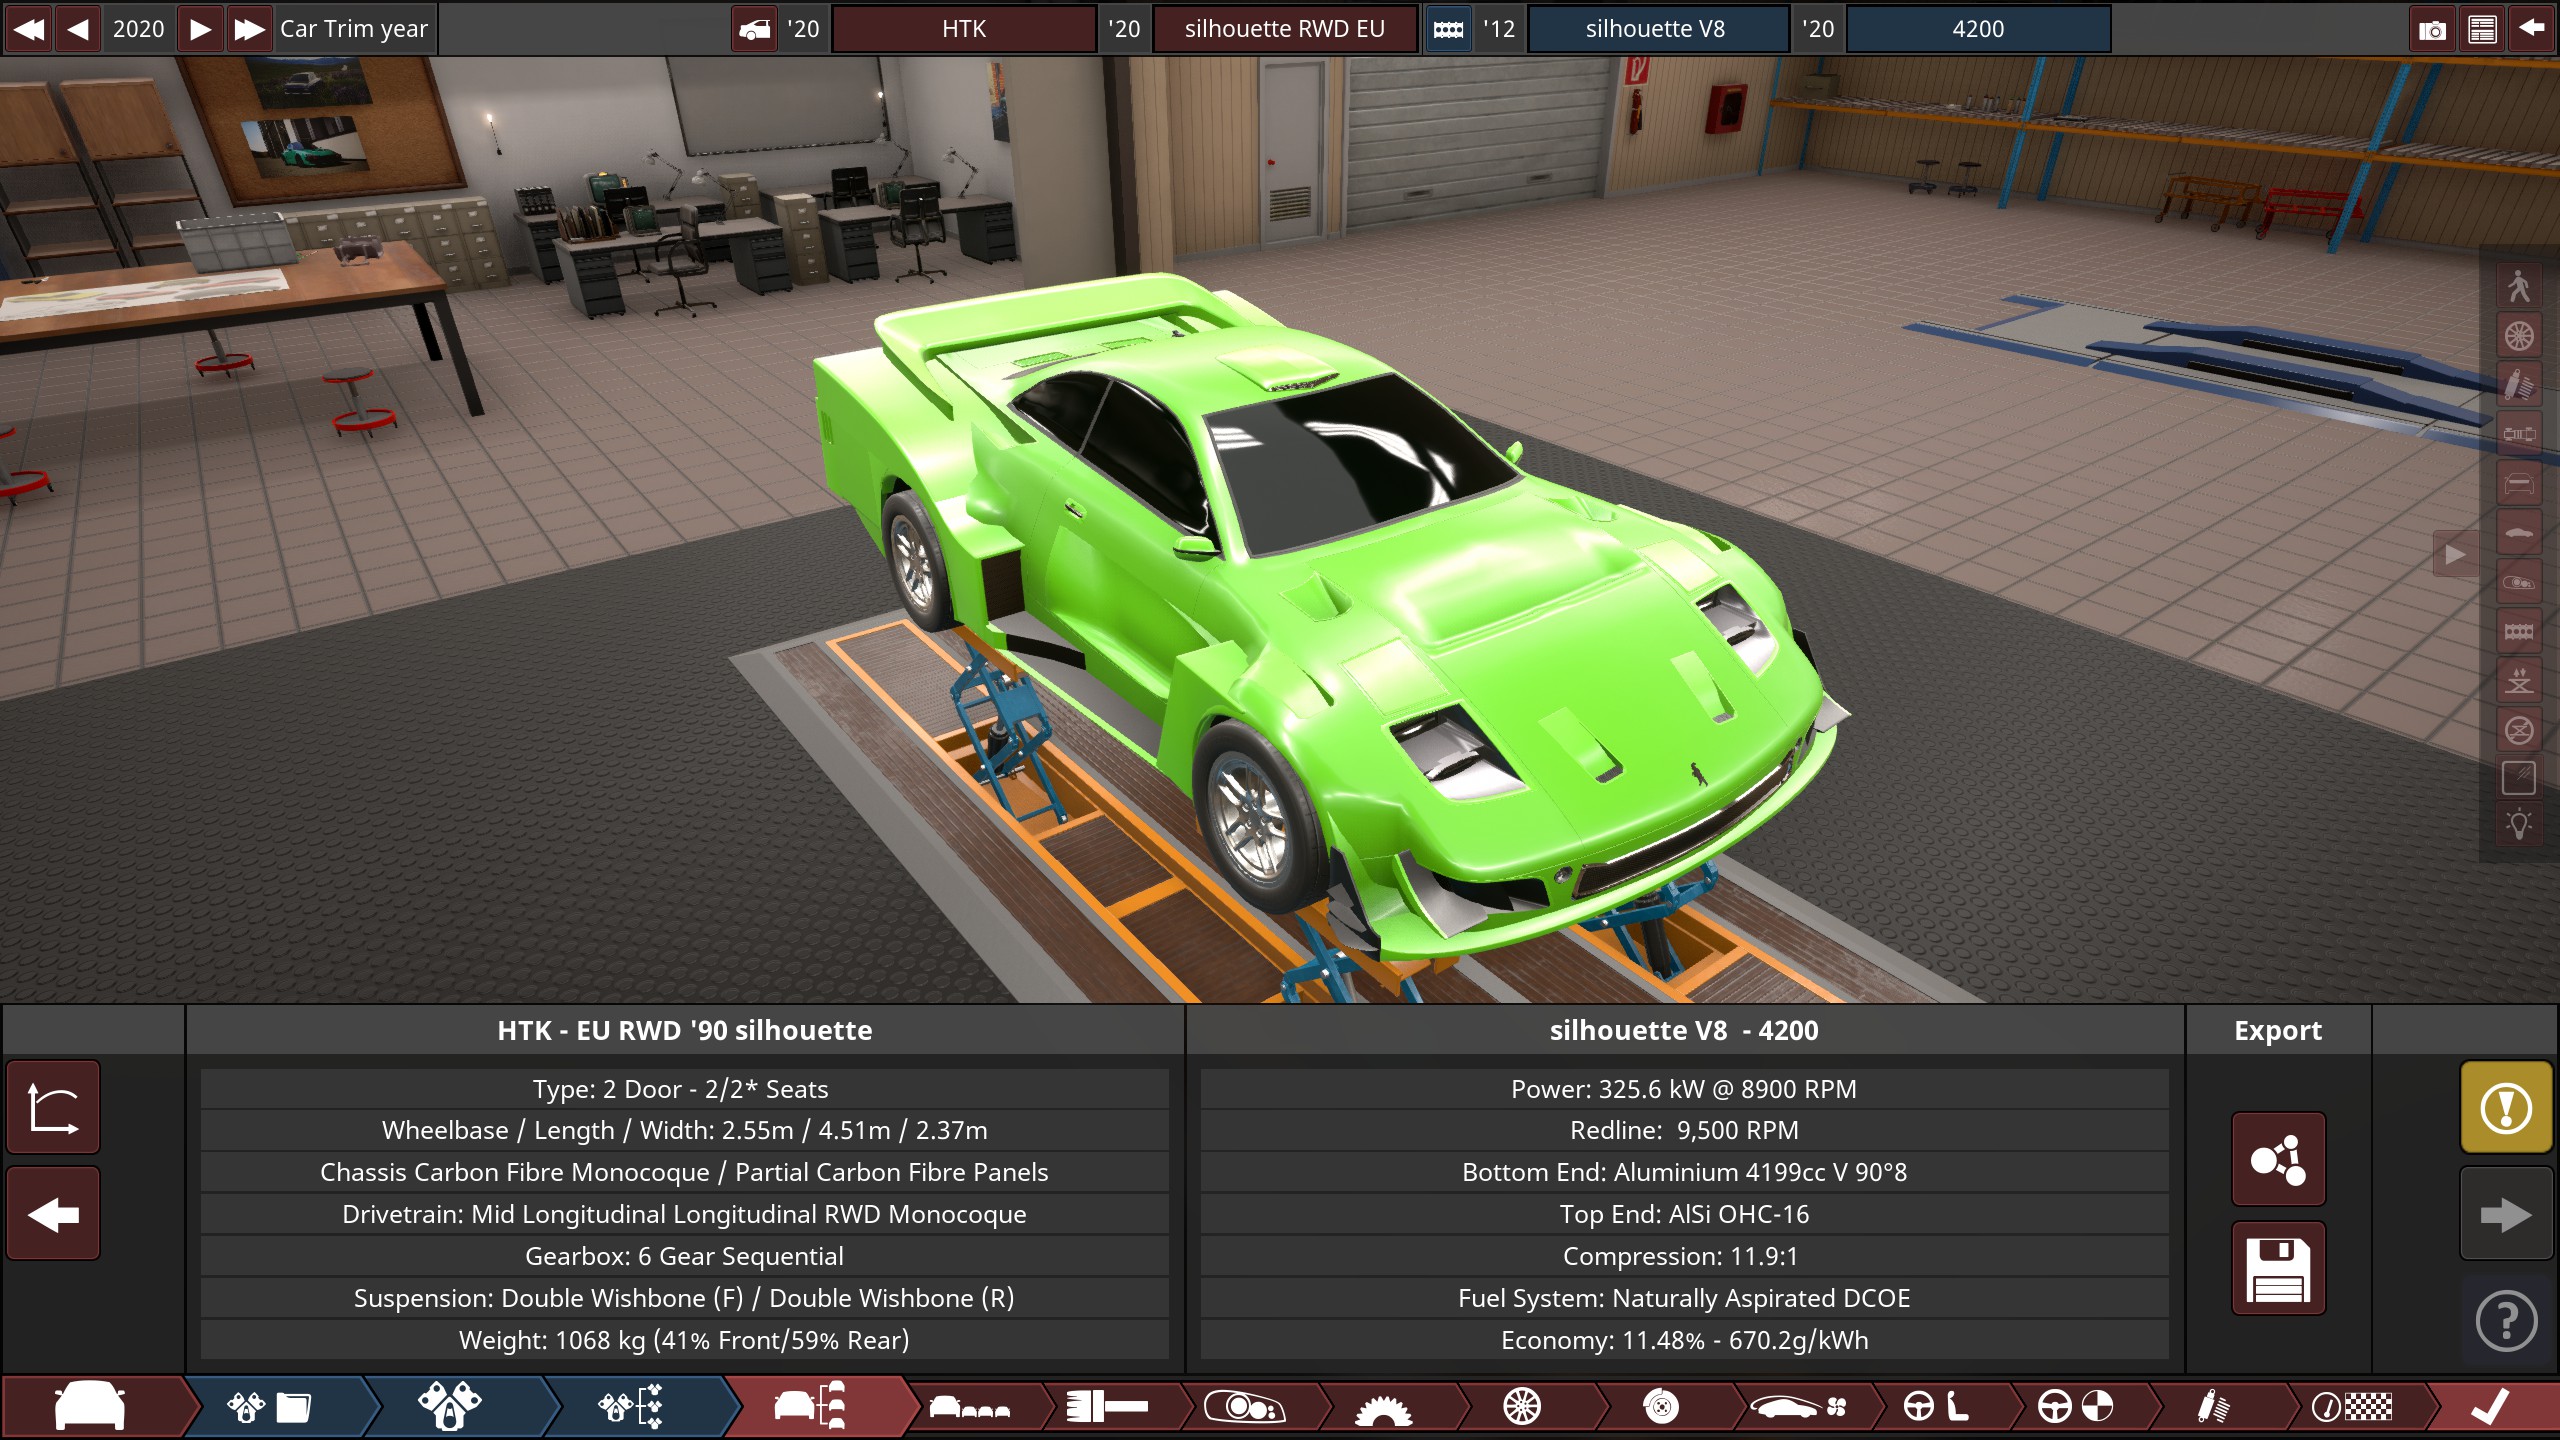Step year forward with single right arrow
2560x1440 pixels.
coord(200,28)
